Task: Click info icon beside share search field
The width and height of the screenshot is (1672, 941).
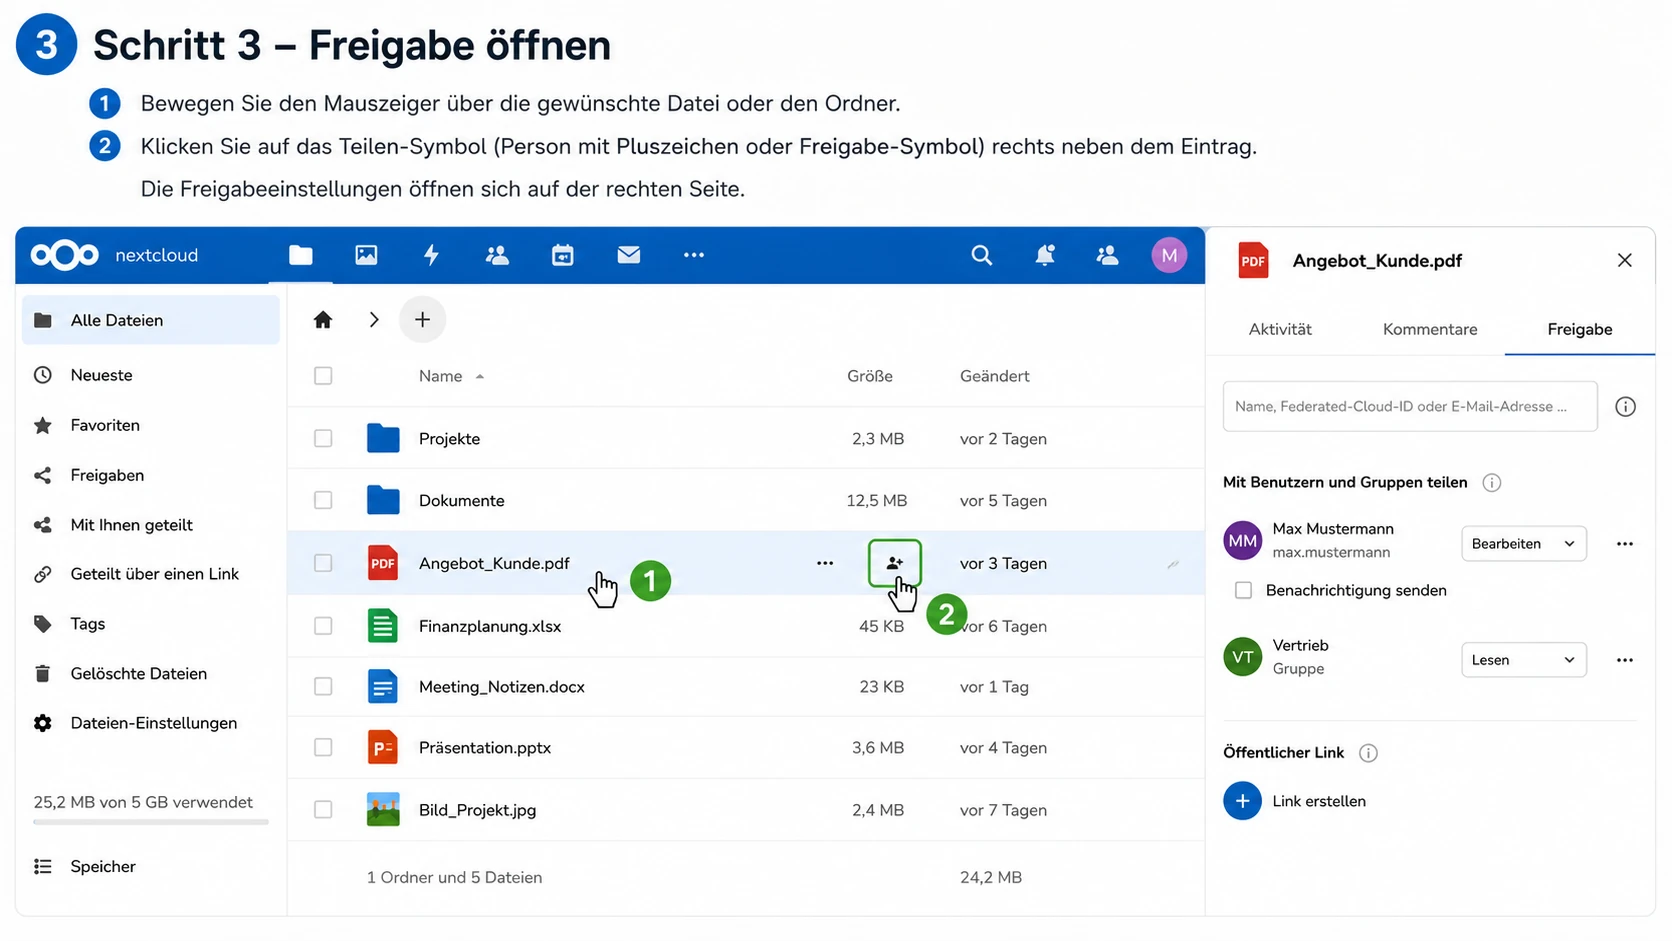Action: 1626,406
